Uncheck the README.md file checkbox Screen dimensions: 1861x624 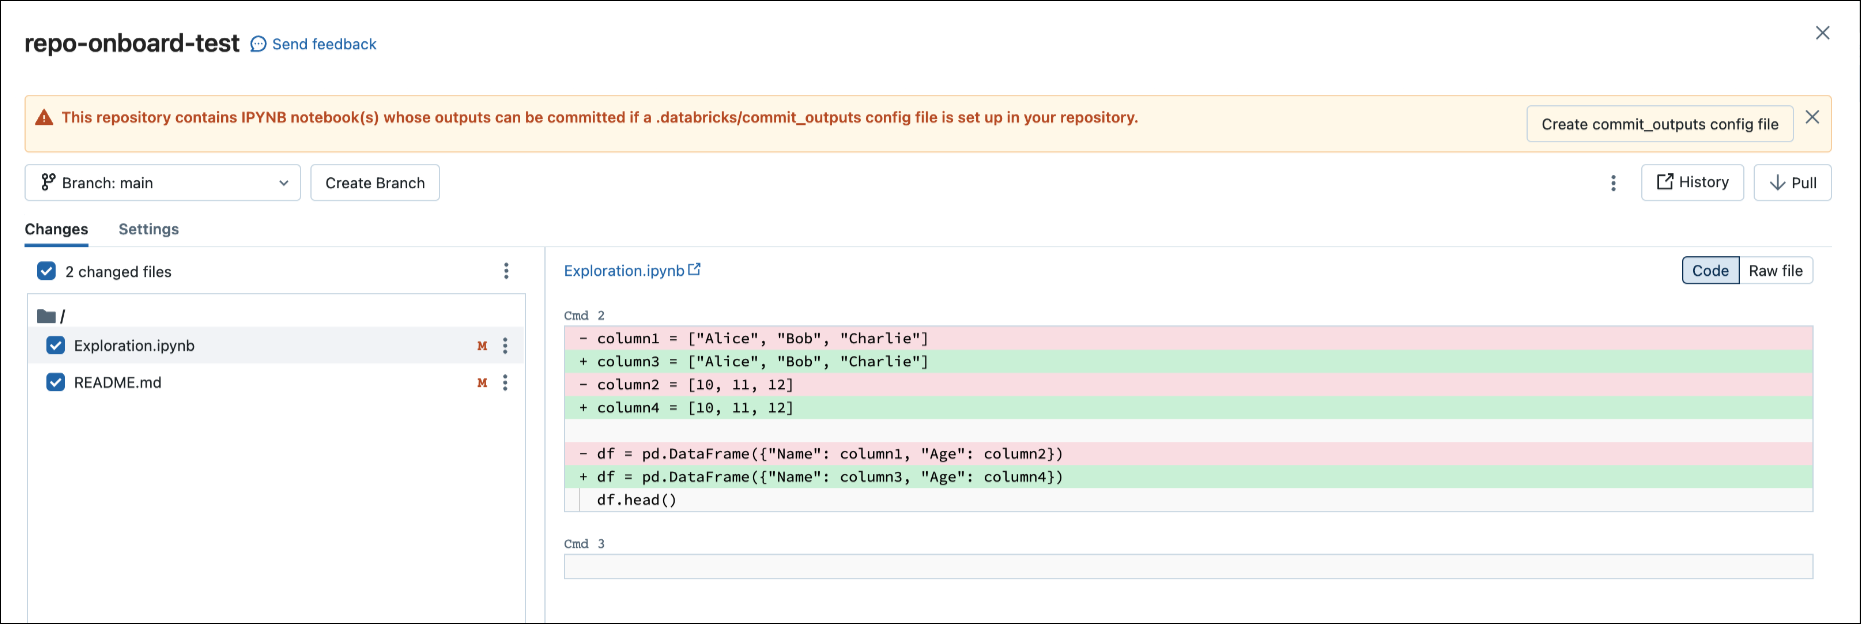coord(56,383)
